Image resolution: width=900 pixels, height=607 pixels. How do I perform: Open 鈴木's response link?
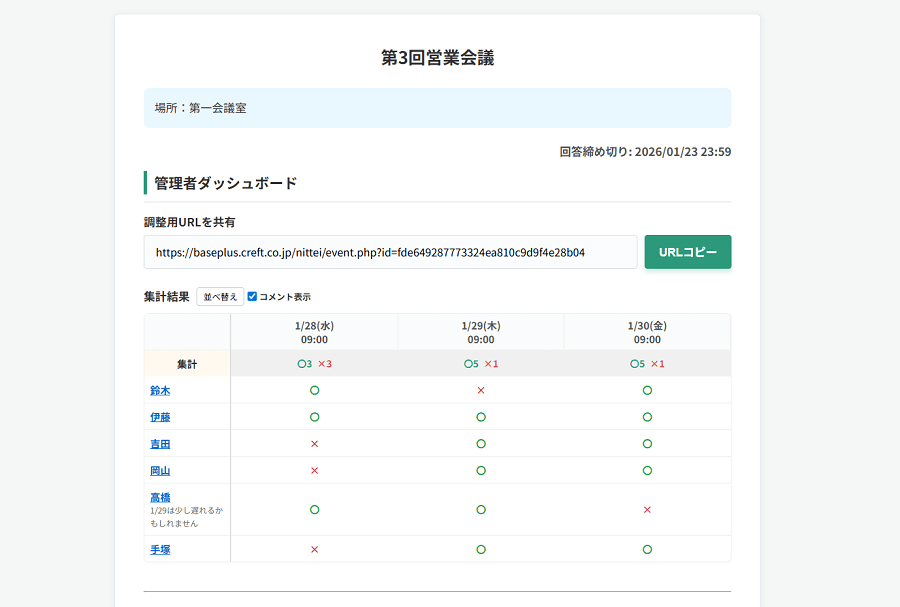click(x=160, y=390)
